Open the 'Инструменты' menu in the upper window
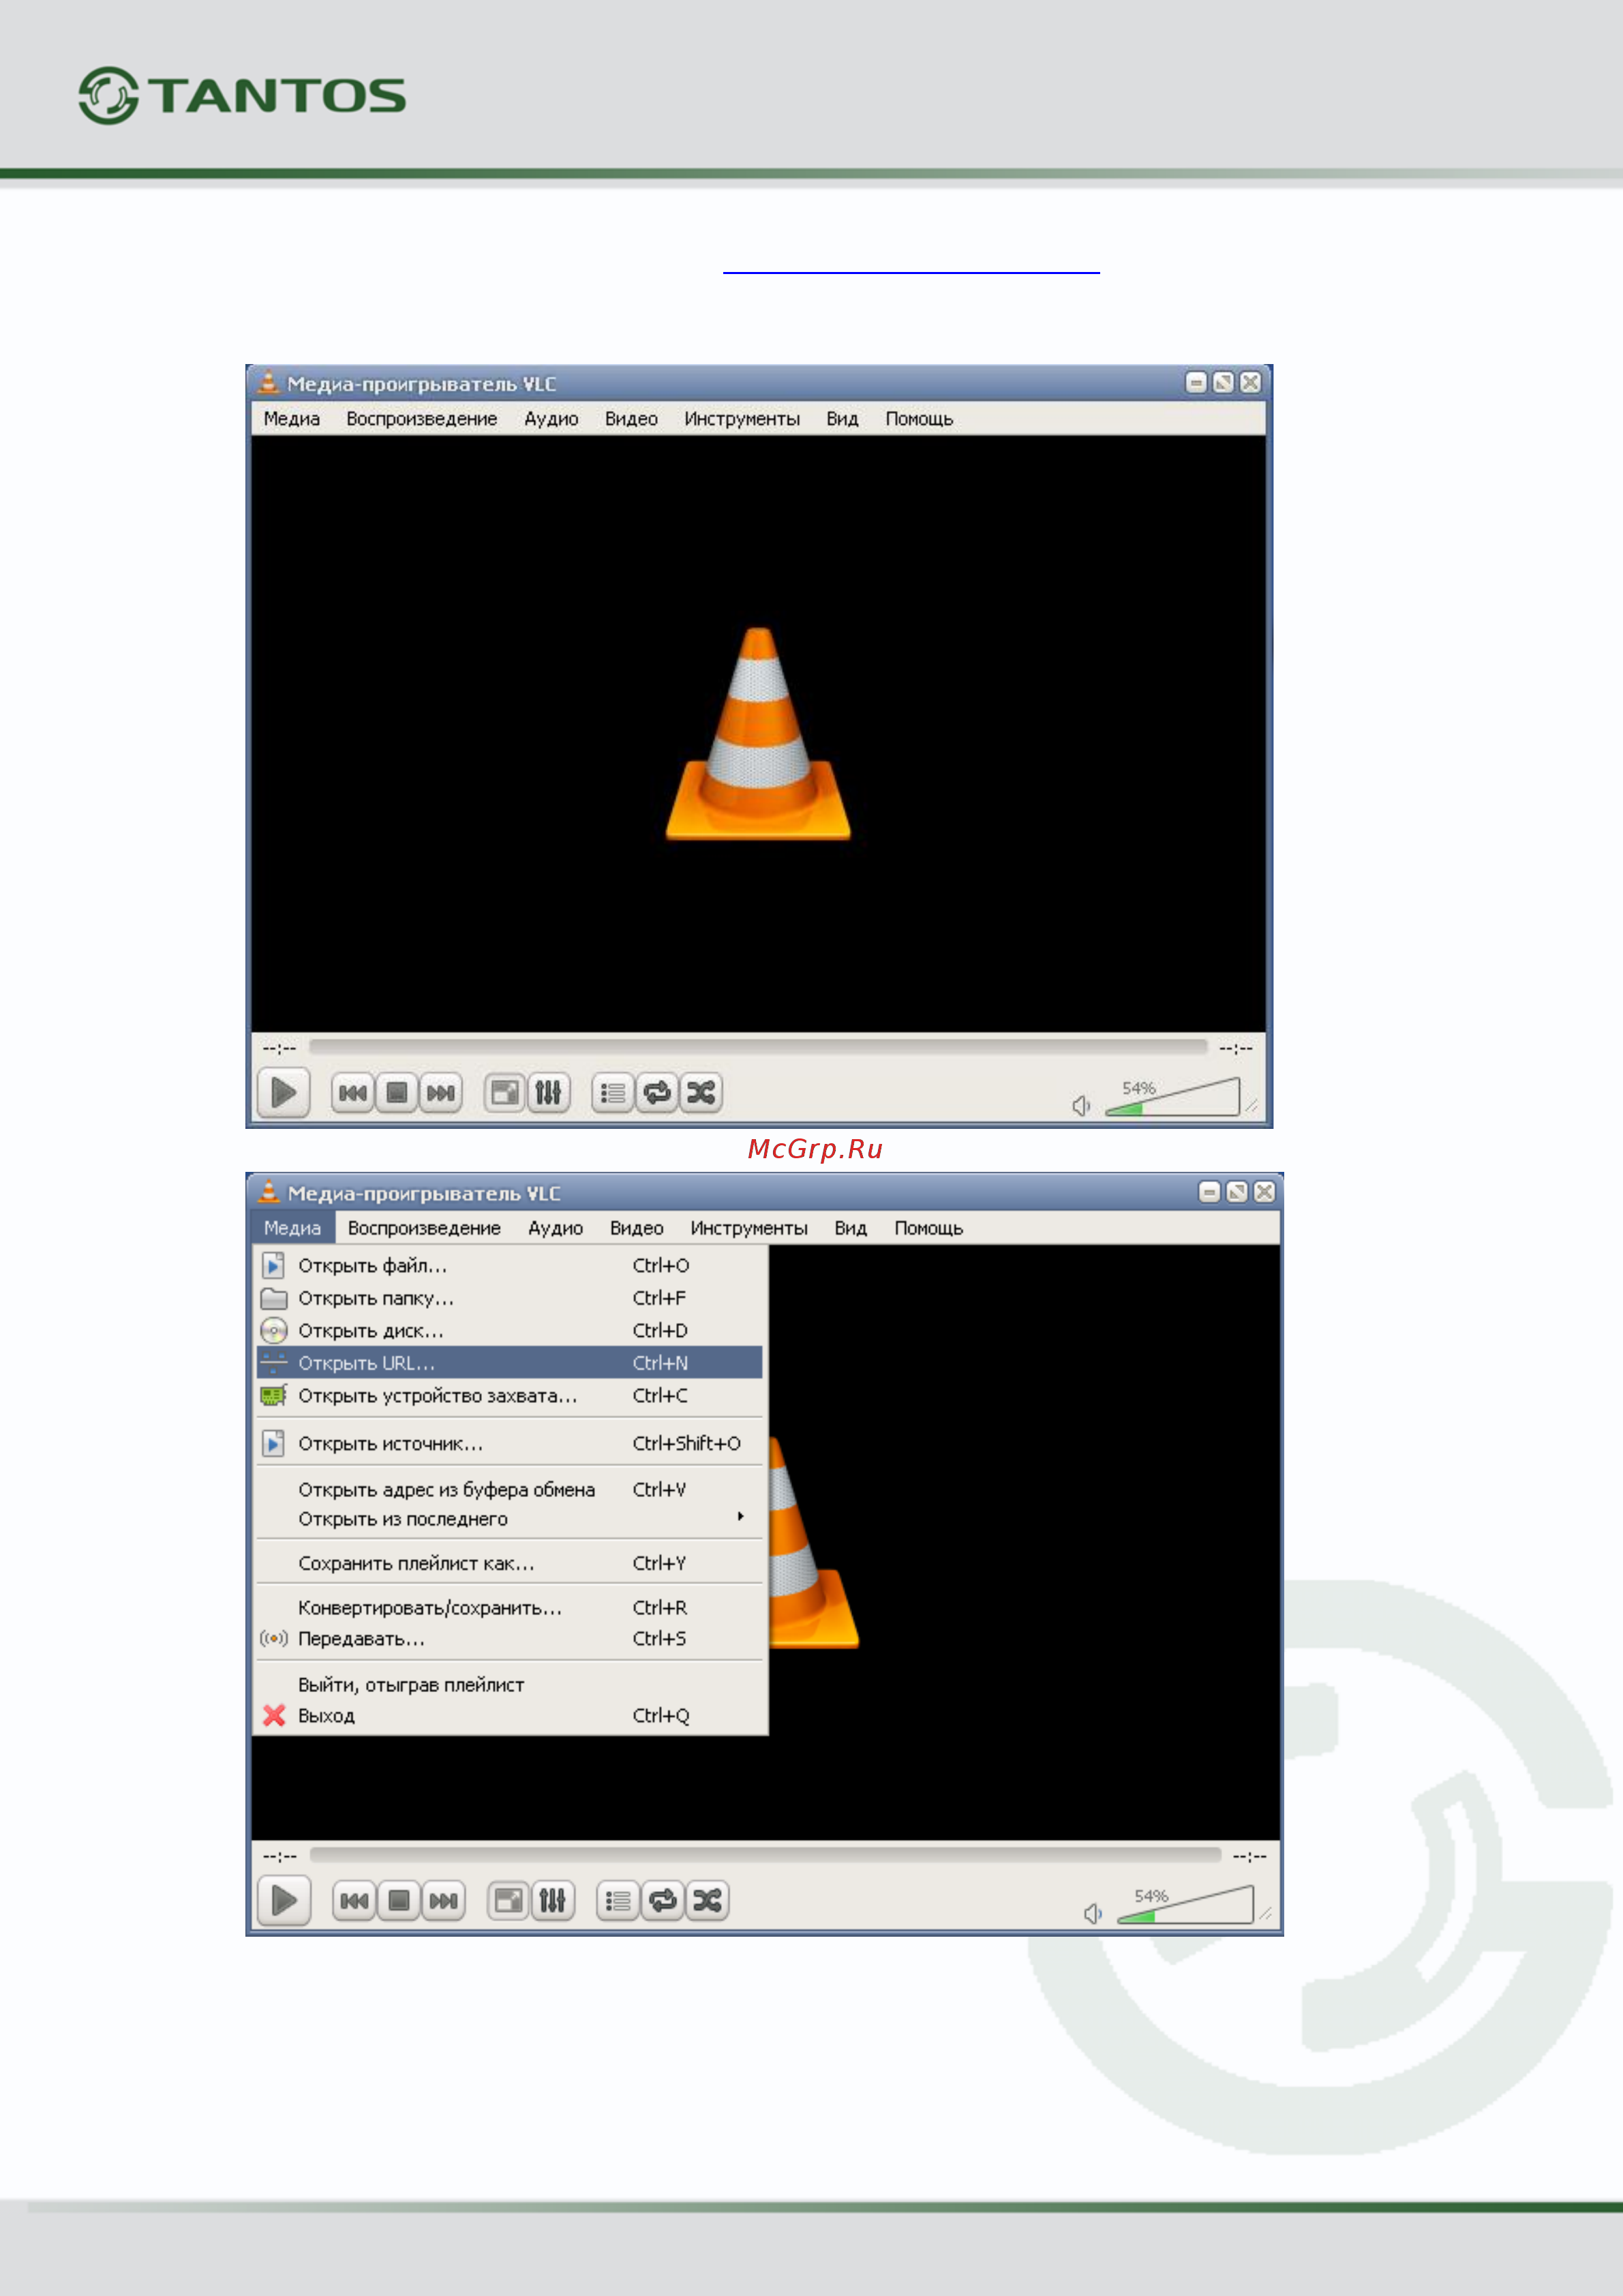This screenshot has height=2296, width=1623. (x=742, y=419)
